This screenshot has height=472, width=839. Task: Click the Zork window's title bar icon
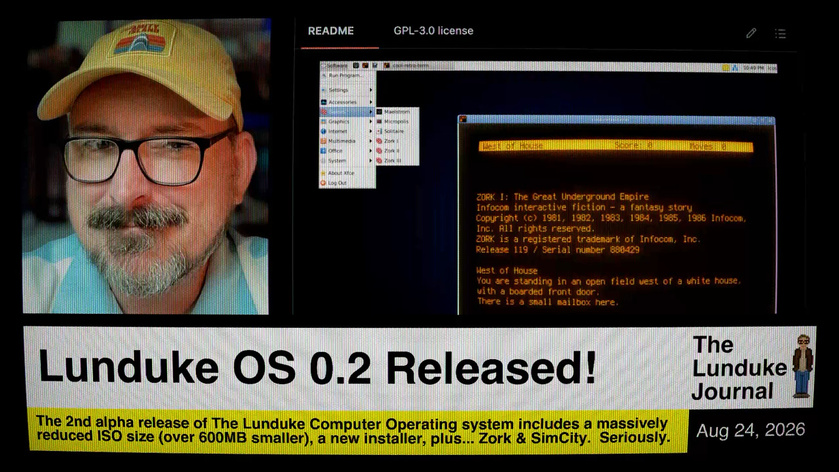[x=463, y=119]
